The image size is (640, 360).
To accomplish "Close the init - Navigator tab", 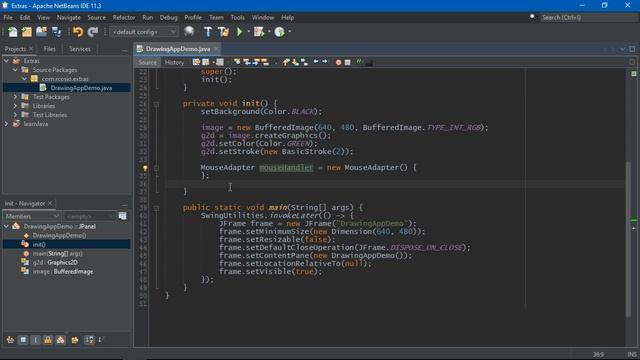I will coord(50,203).
